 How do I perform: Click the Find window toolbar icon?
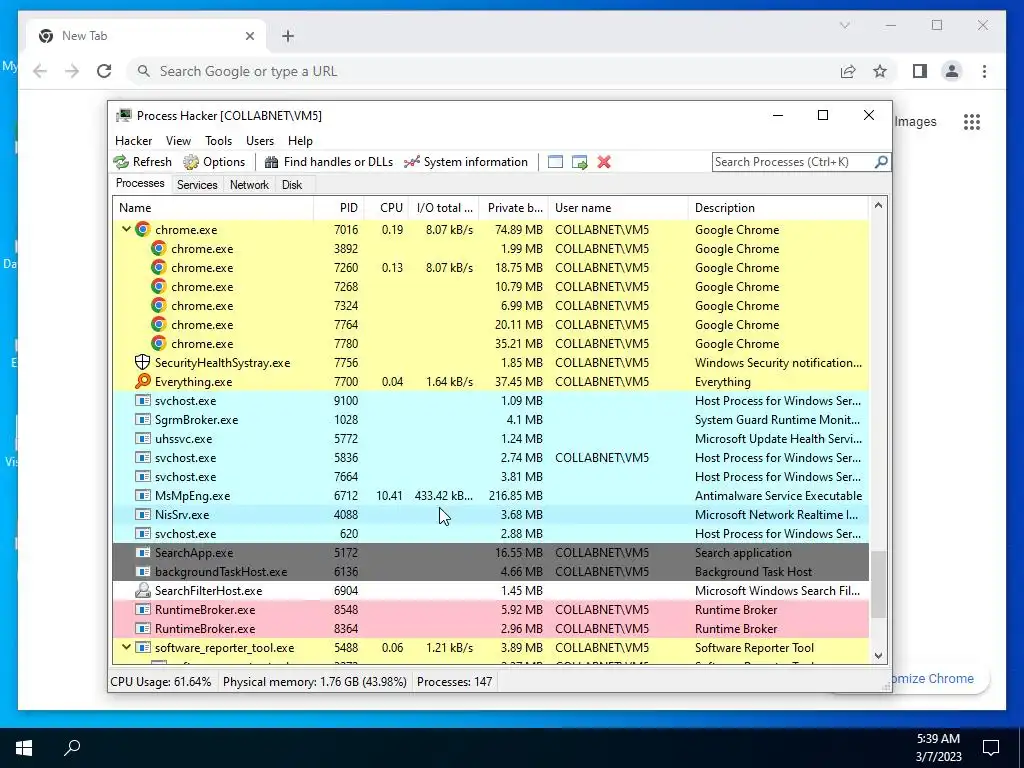555,162
